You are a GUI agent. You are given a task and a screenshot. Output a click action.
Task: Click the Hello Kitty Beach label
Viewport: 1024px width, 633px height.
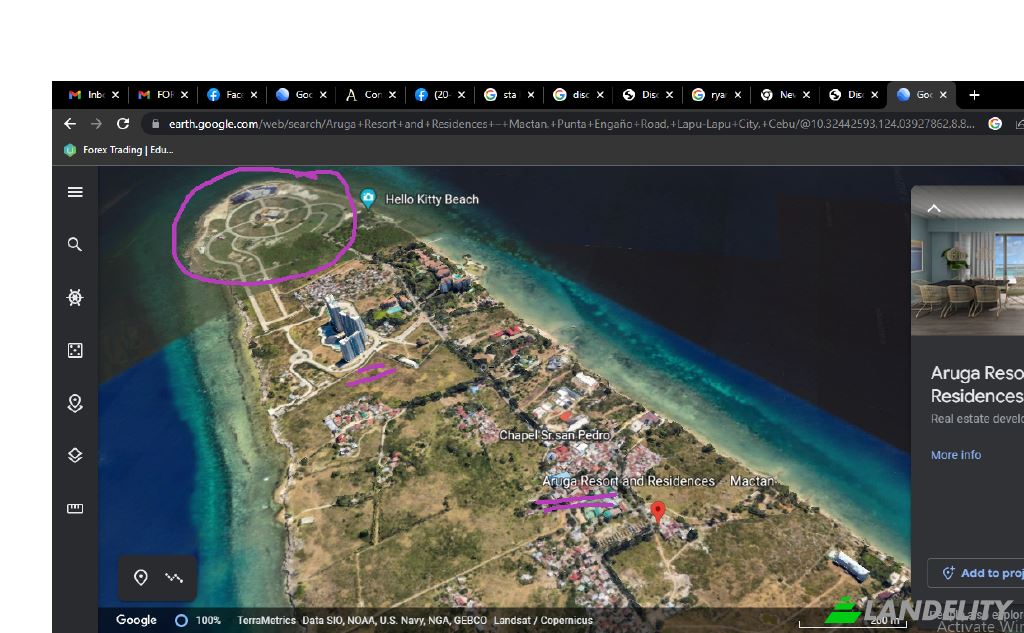pyautogui.click(x=432, y=199)
